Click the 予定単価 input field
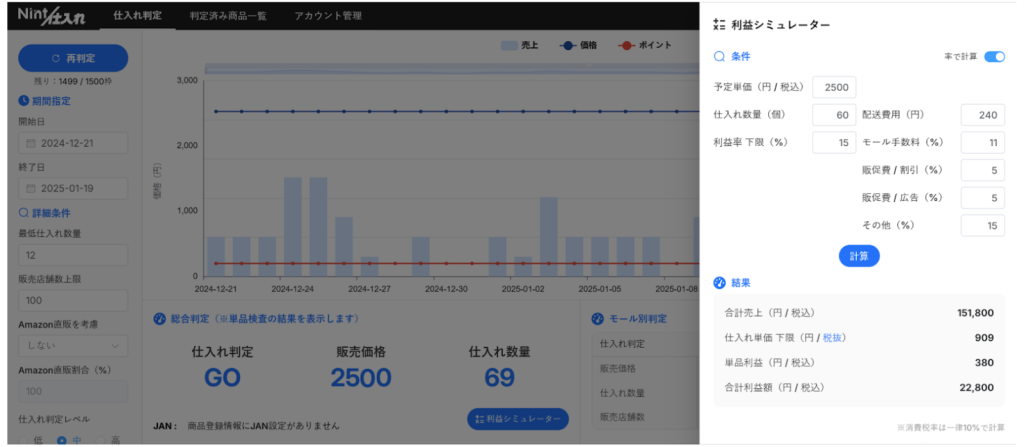1024x447 pixels. point(834,88)
